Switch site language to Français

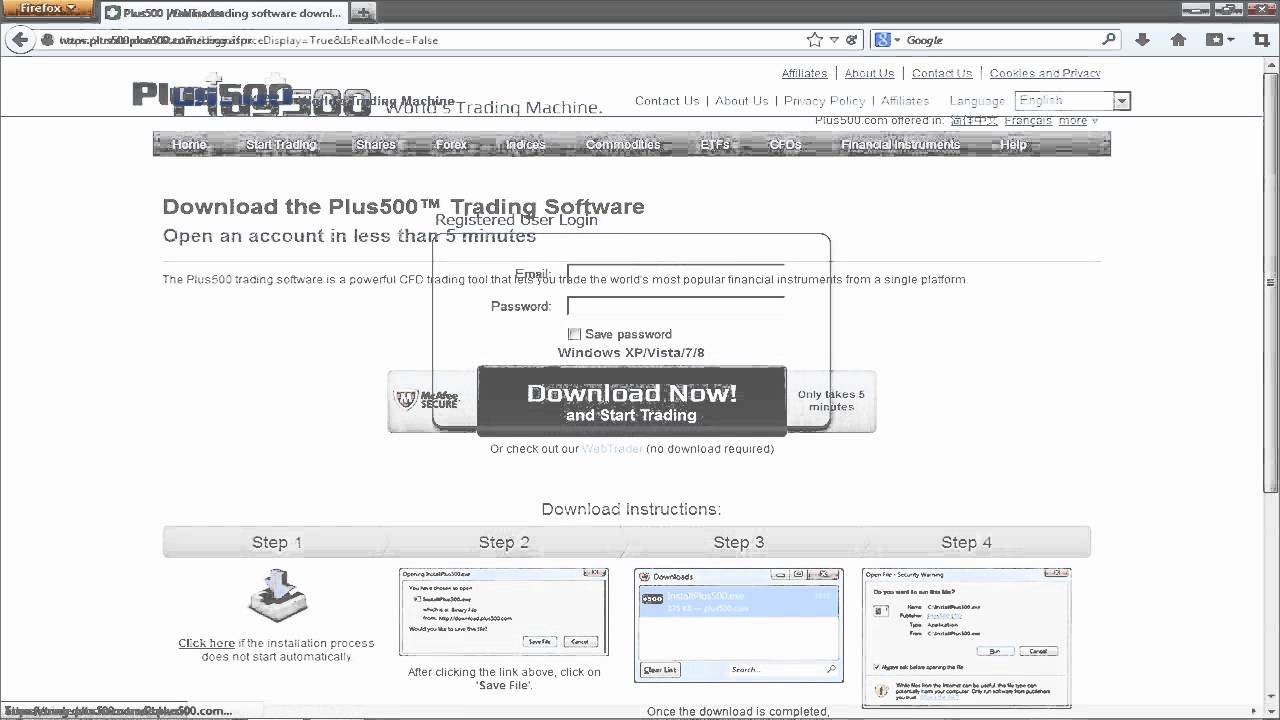point(1028,121)
